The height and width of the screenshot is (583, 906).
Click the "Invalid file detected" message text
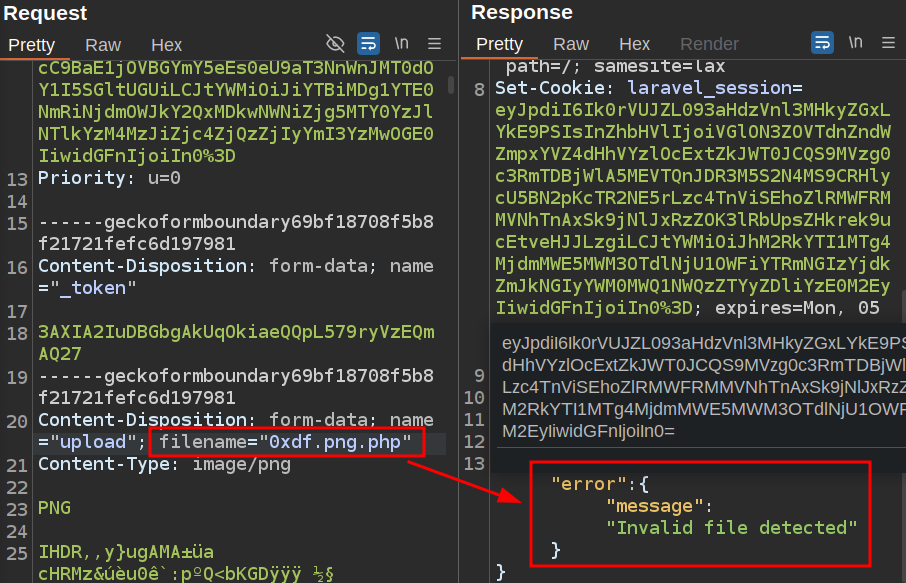coord(731,527)
